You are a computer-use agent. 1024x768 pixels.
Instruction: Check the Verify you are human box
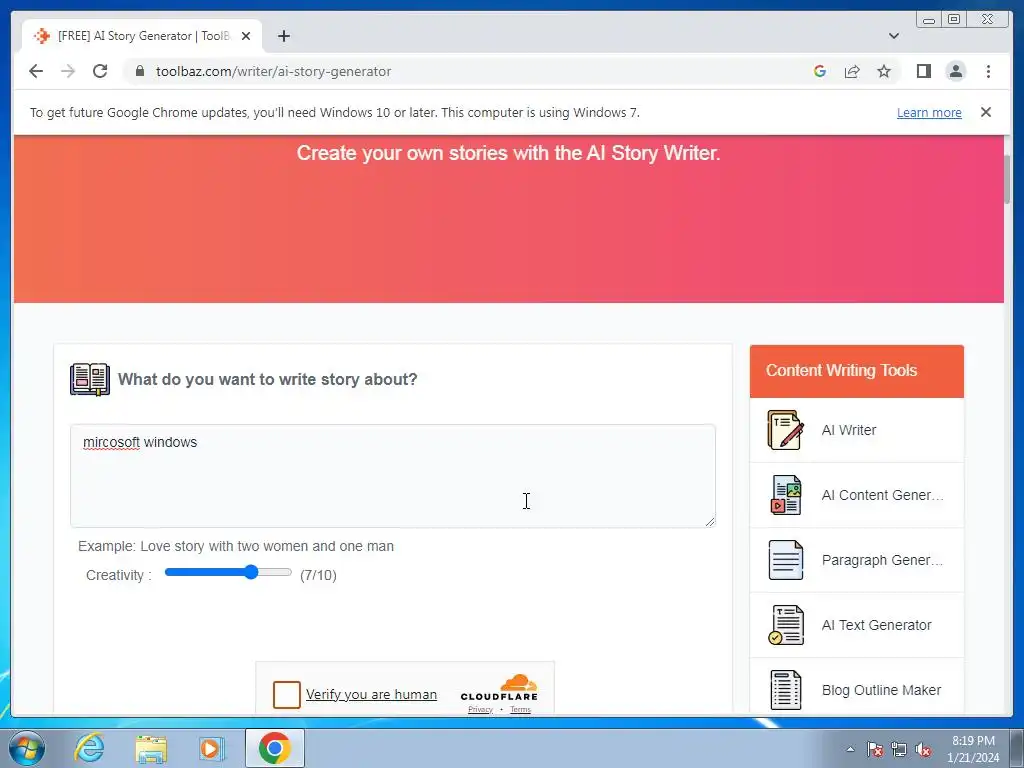(x=287, y=694)
